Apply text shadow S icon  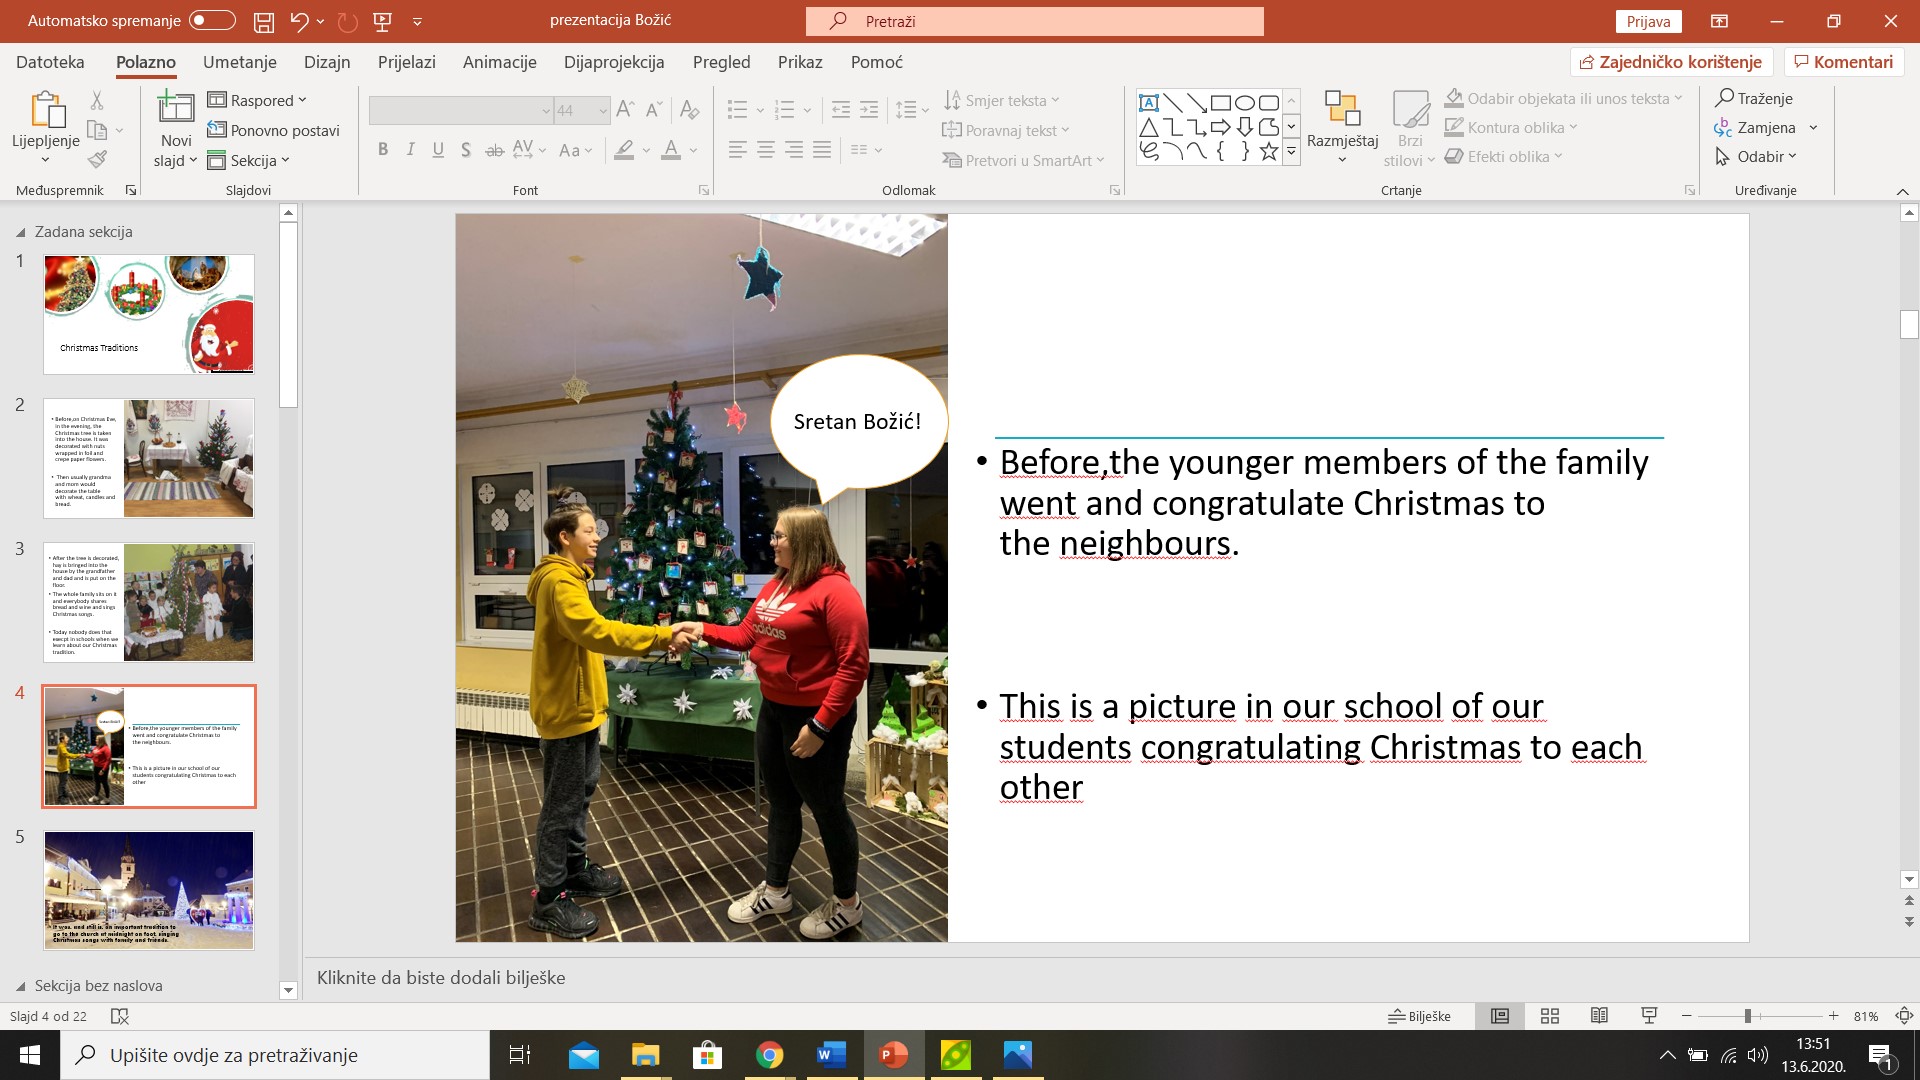click(x=466, y=150)
